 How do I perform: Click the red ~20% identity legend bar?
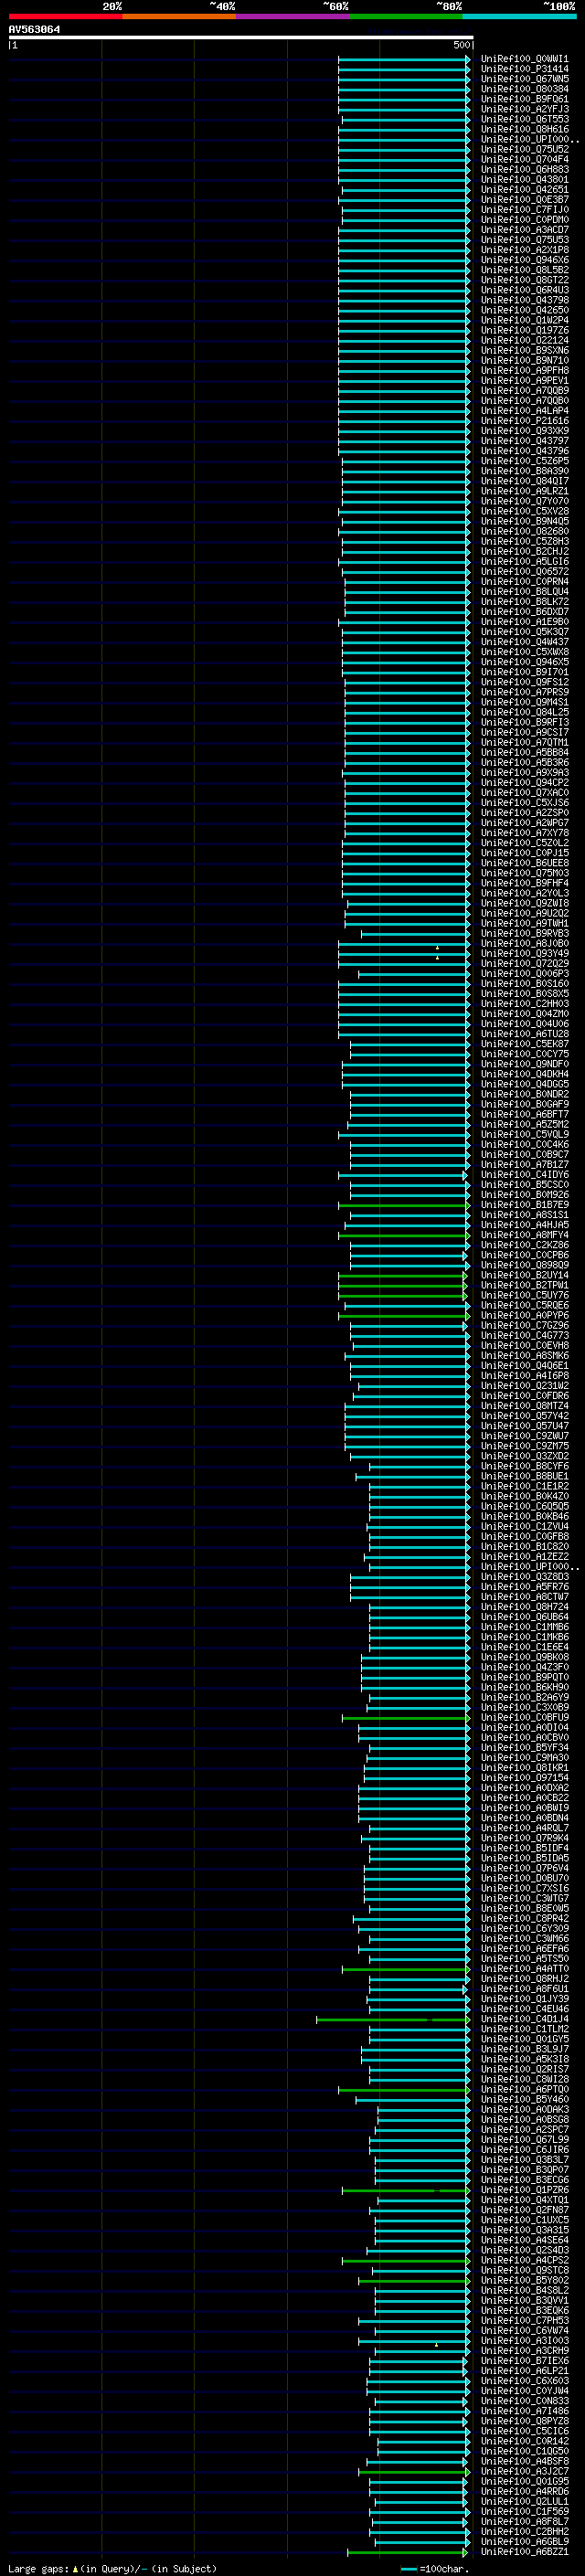65,16
